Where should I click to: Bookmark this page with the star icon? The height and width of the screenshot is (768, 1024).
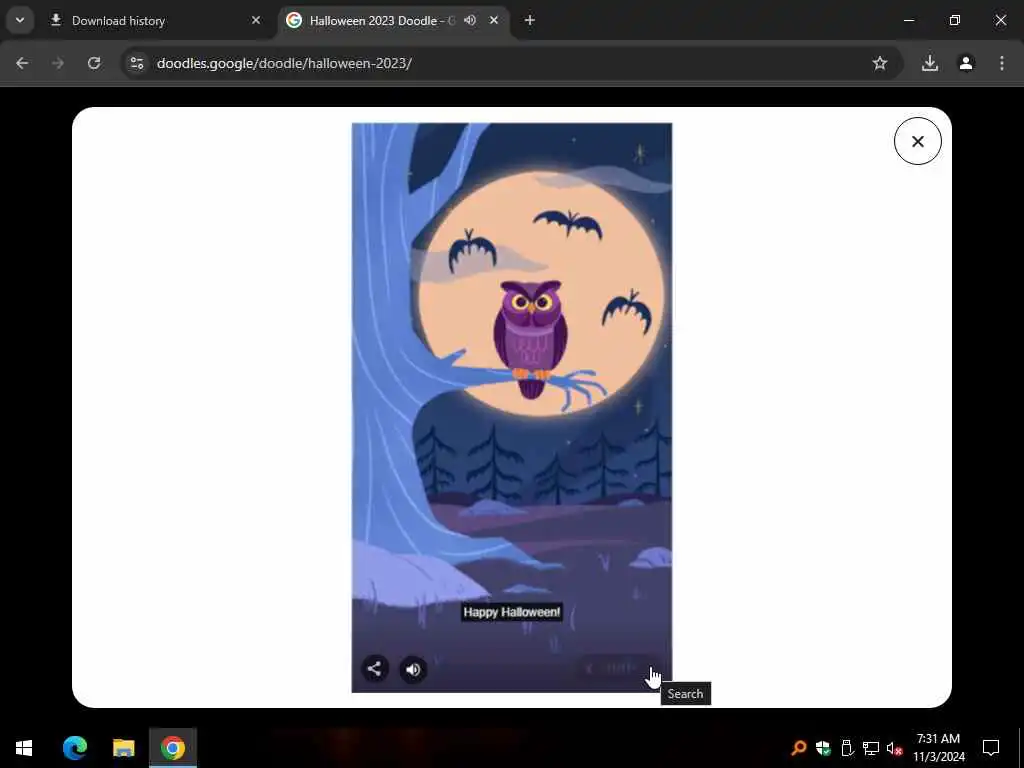point(880,63)
